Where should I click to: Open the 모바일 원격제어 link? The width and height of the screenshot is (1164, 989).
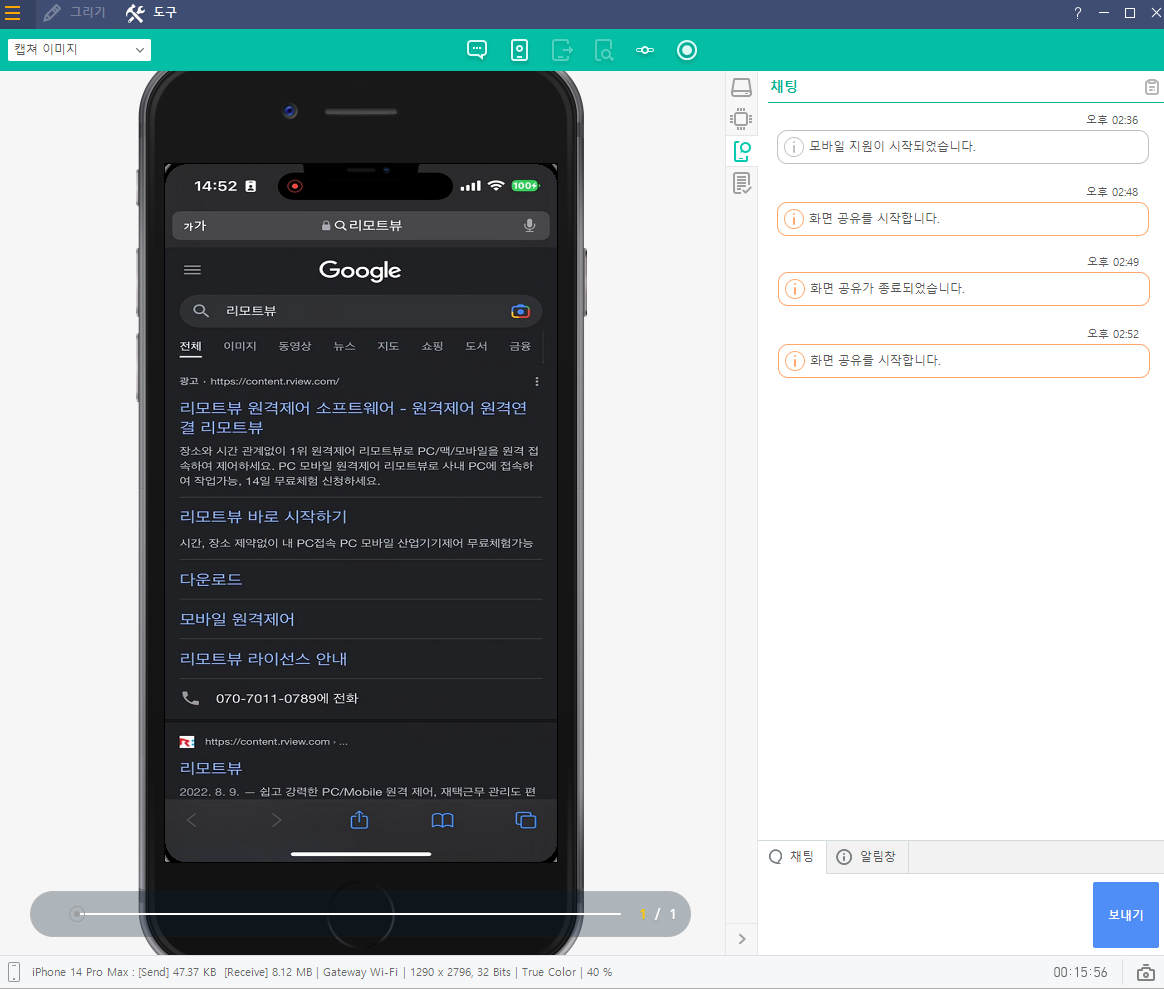click(x=237, y=619)
